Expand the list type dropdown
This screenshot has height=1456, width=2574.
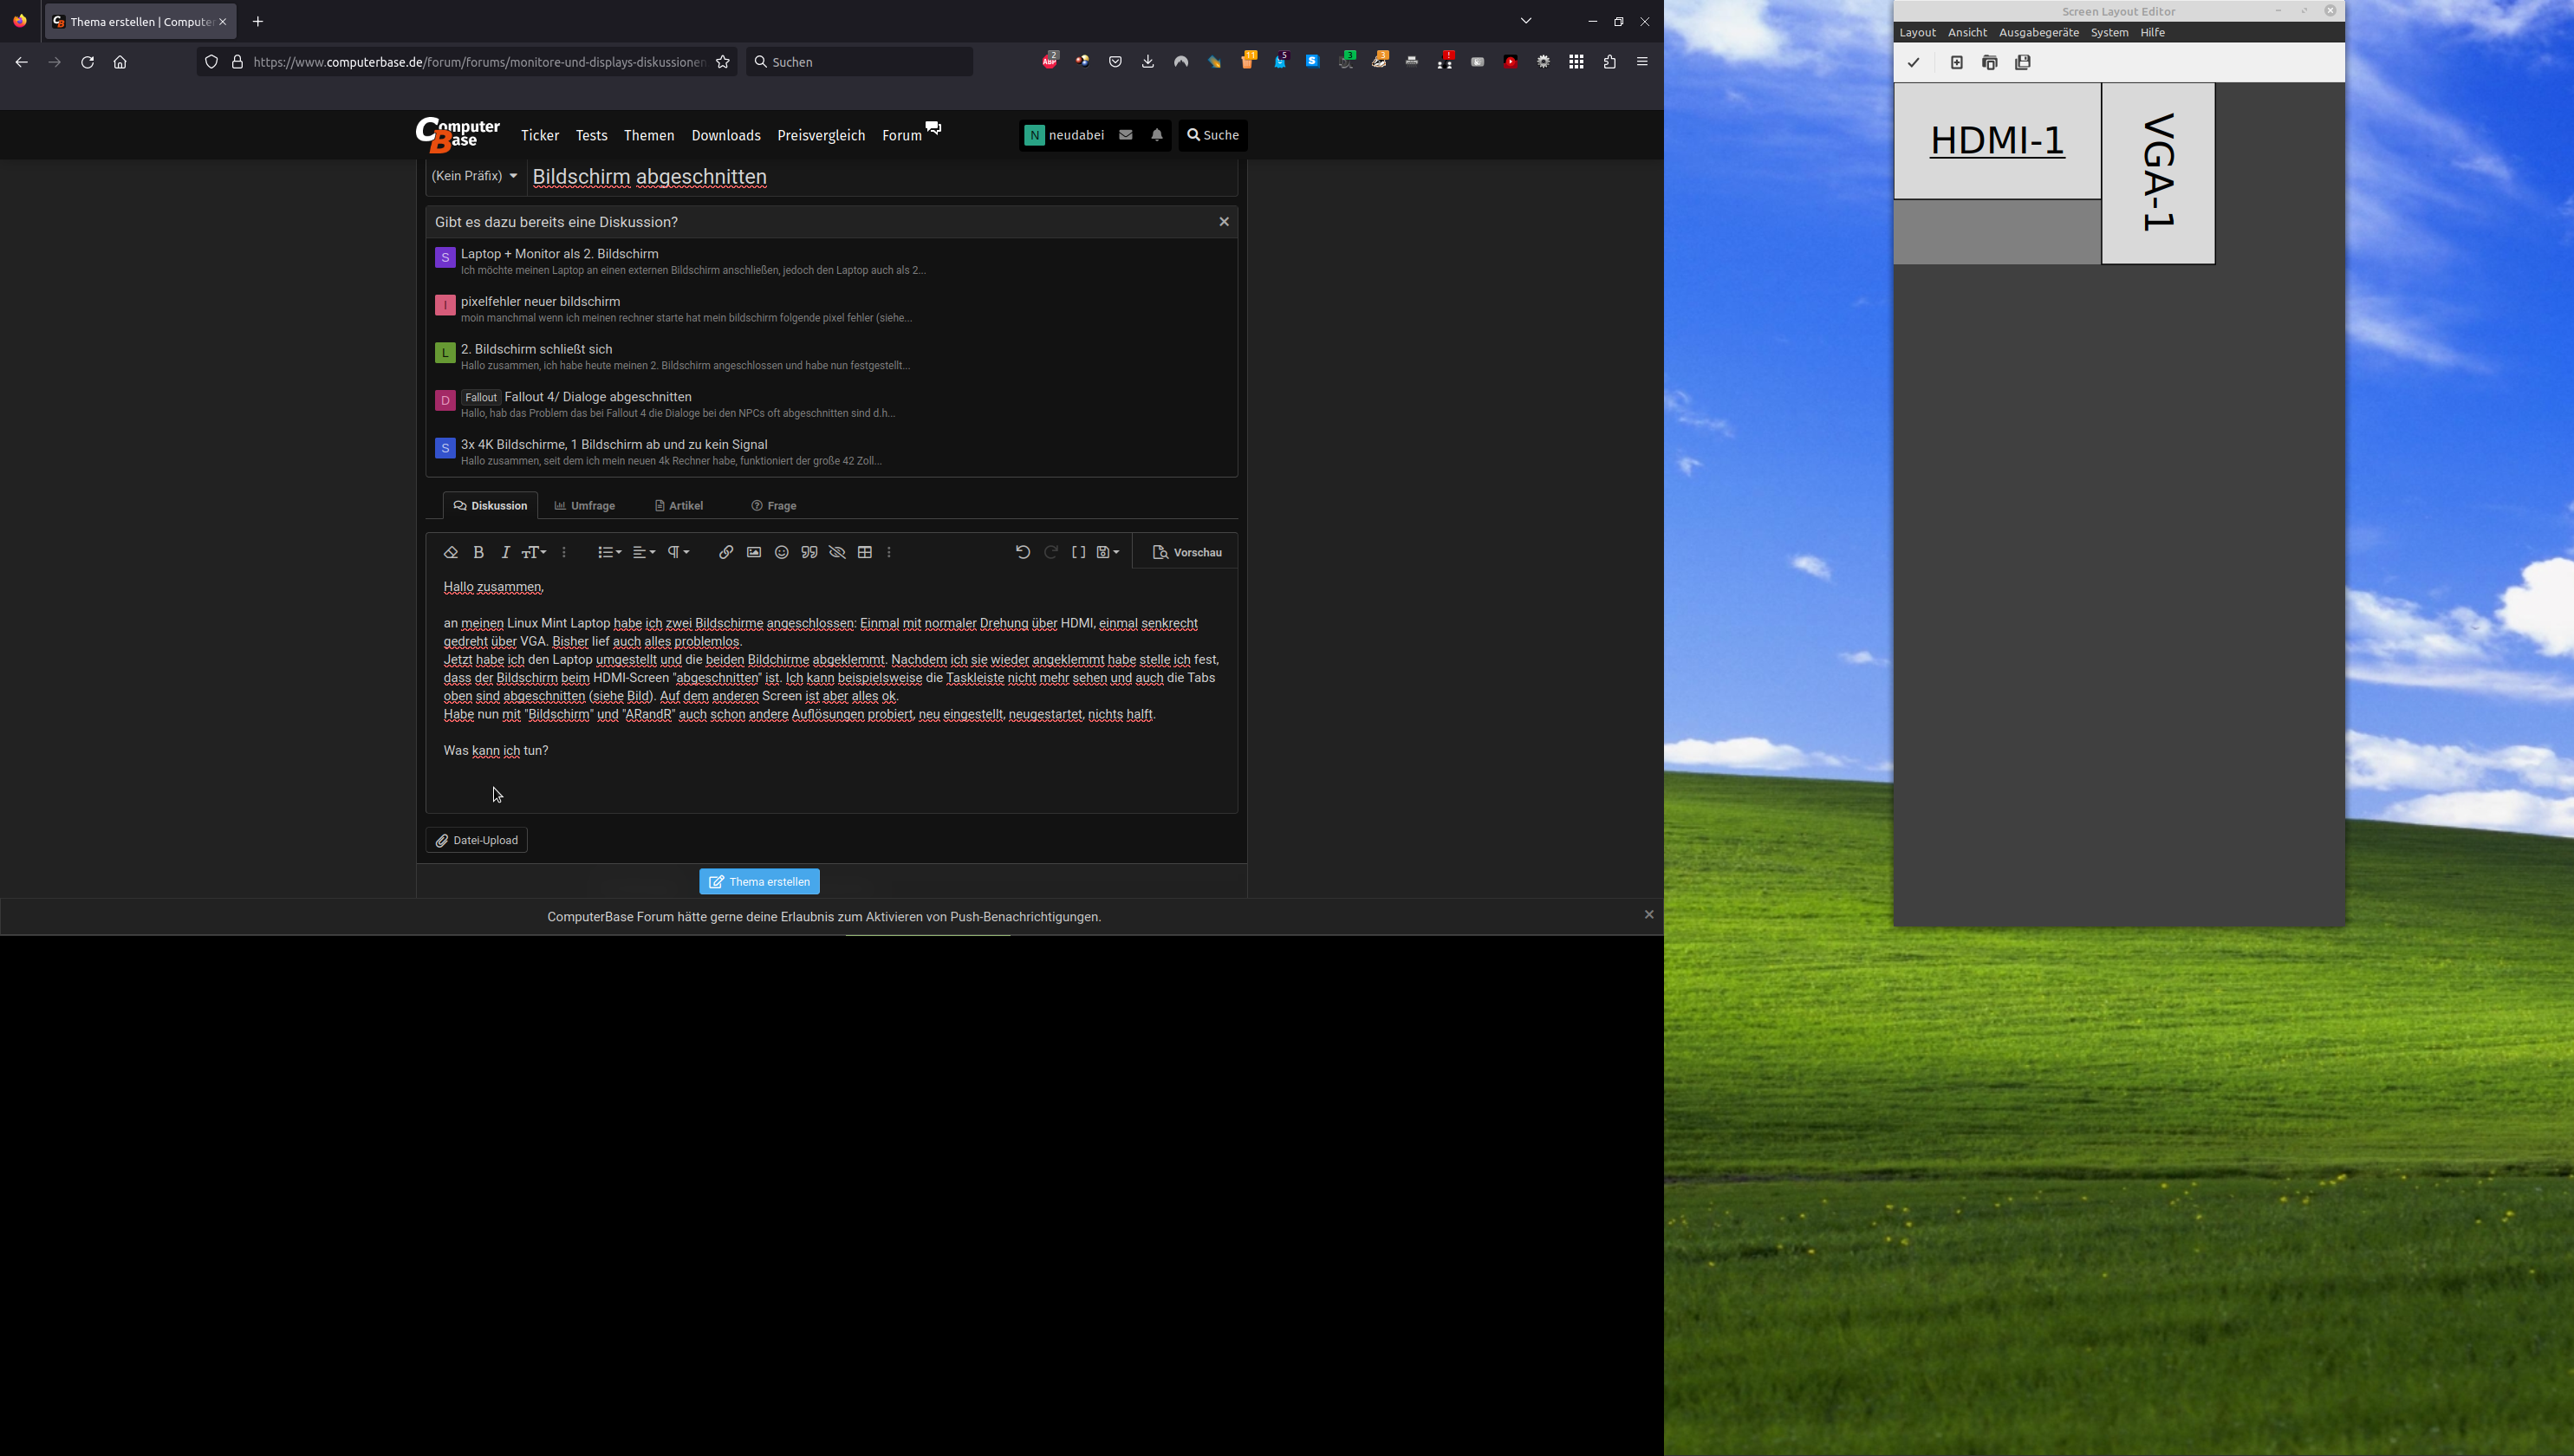[x=609, y=553]
